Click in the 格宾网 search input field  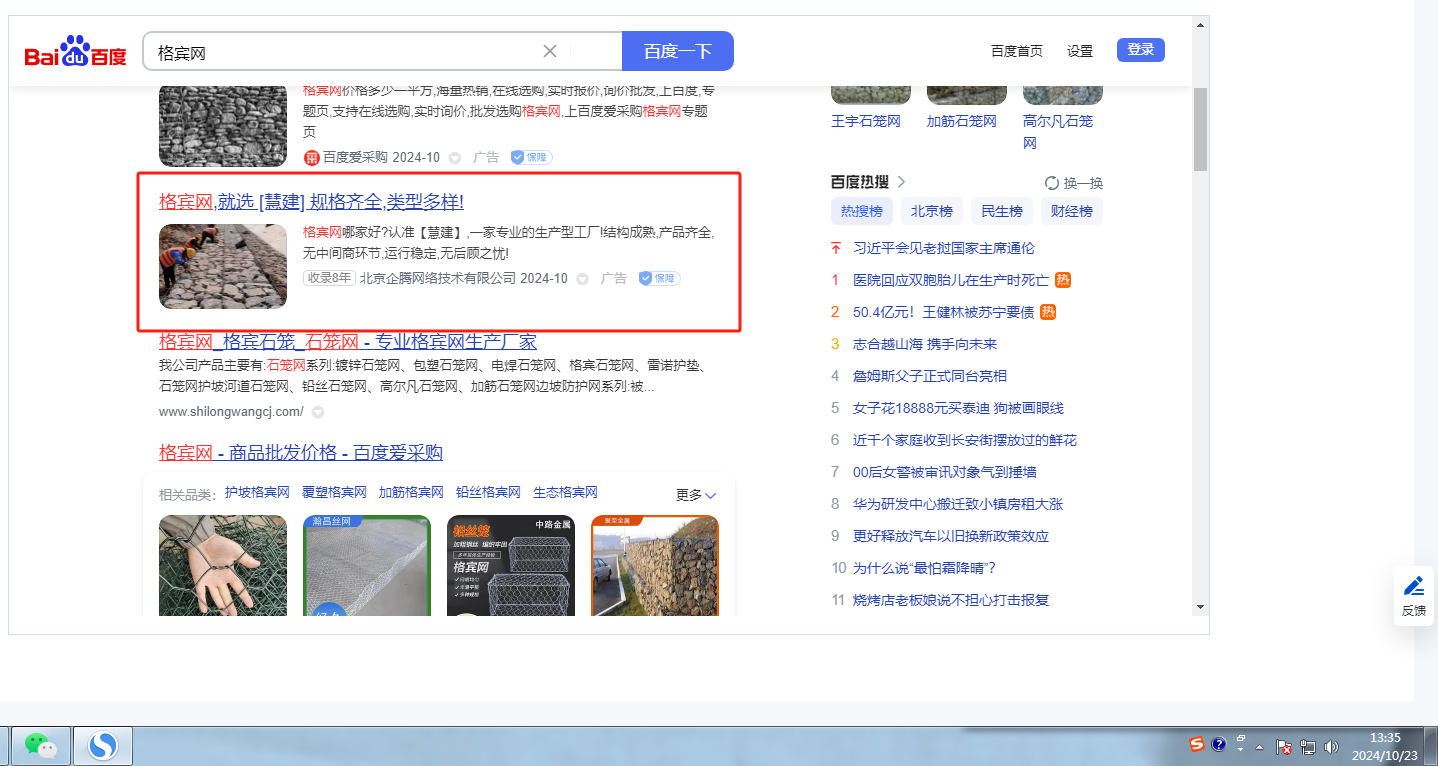click(x=340, y=52)
